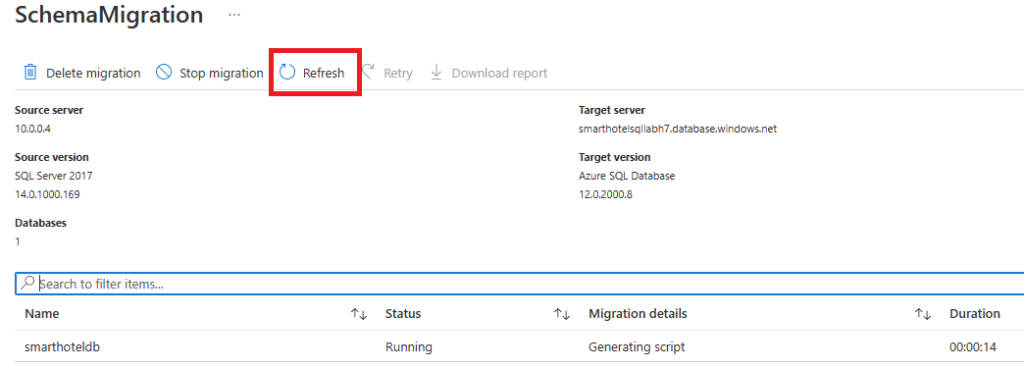Select the source server address 10.0.0.4

point(33,129)
